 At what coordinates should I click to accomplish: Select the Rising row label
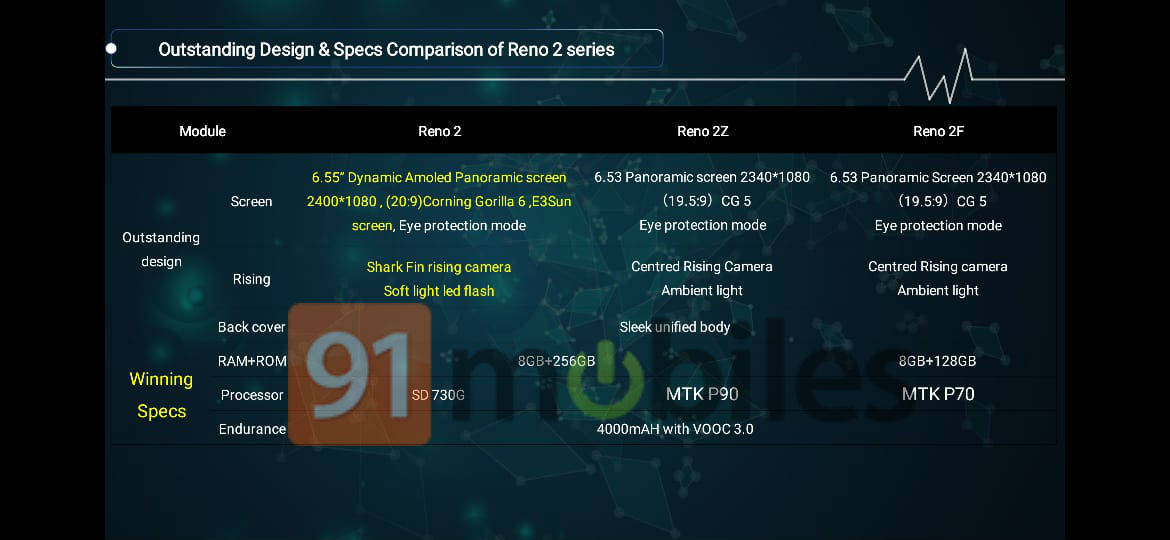(251, 279)
